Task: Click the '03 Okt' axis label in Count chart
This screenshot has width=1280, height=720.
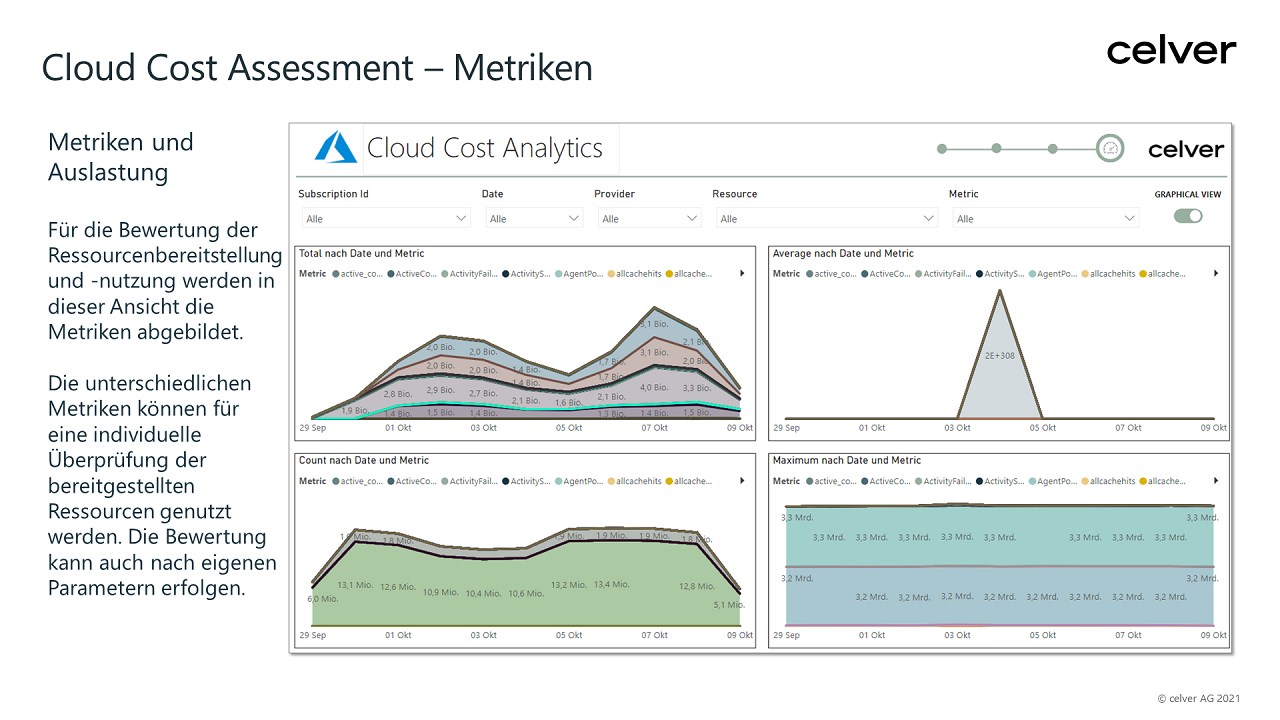Action: 483,635
